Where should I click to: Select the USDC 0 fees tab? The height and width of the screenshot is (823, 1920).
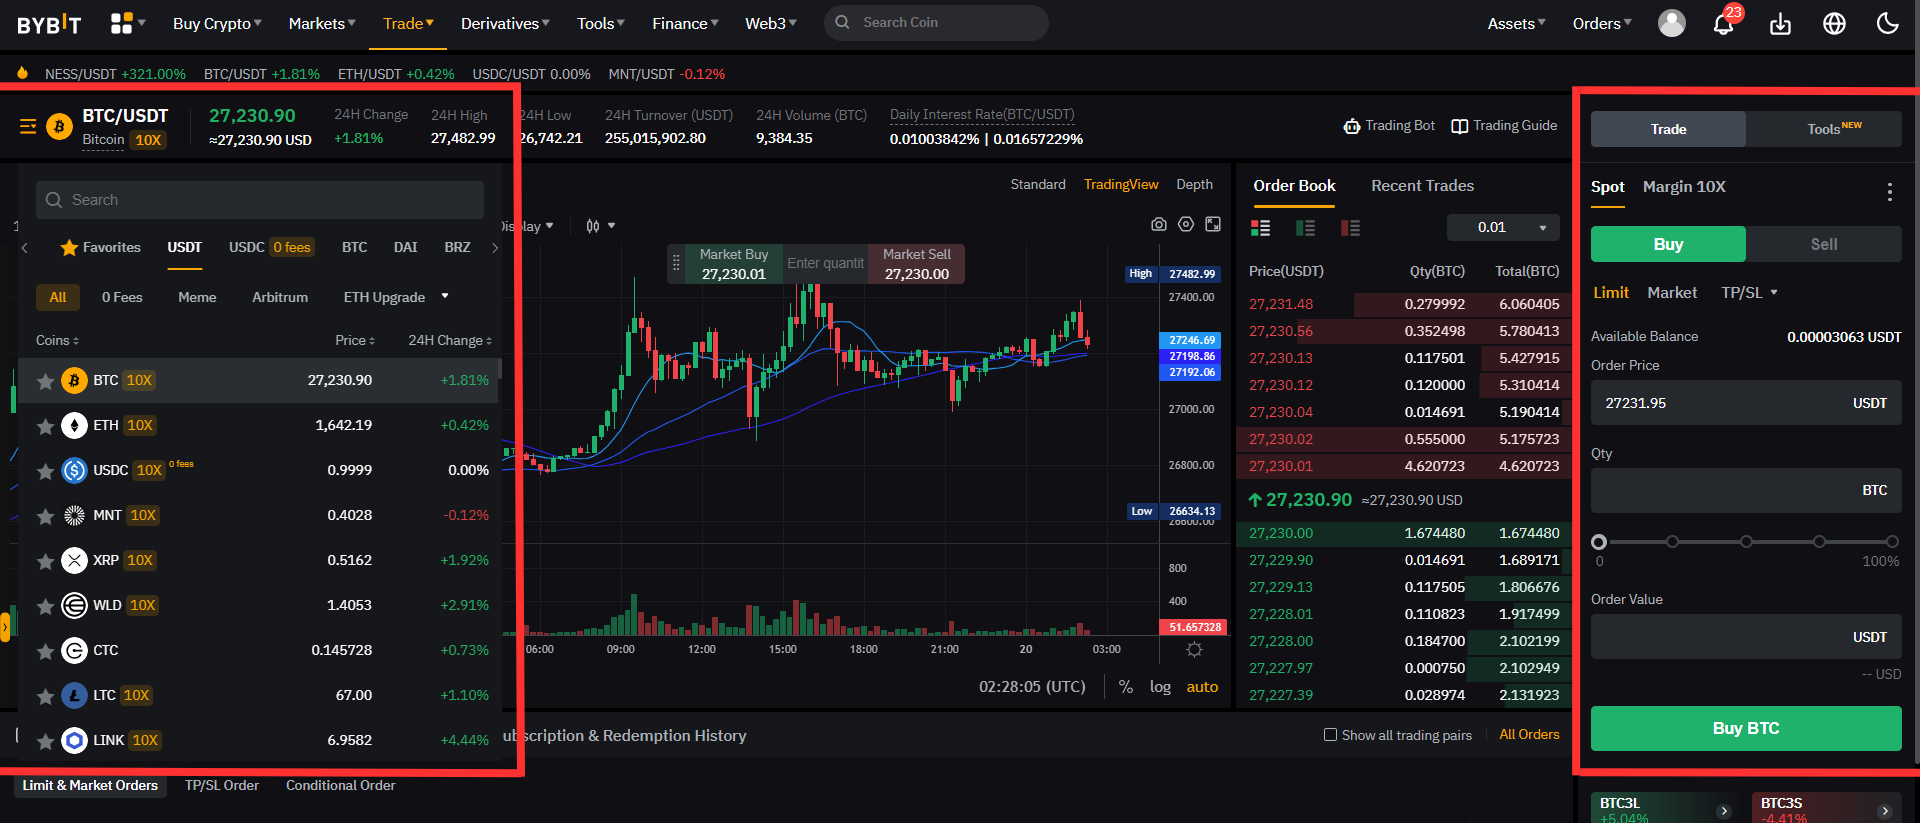pos(271,247)
